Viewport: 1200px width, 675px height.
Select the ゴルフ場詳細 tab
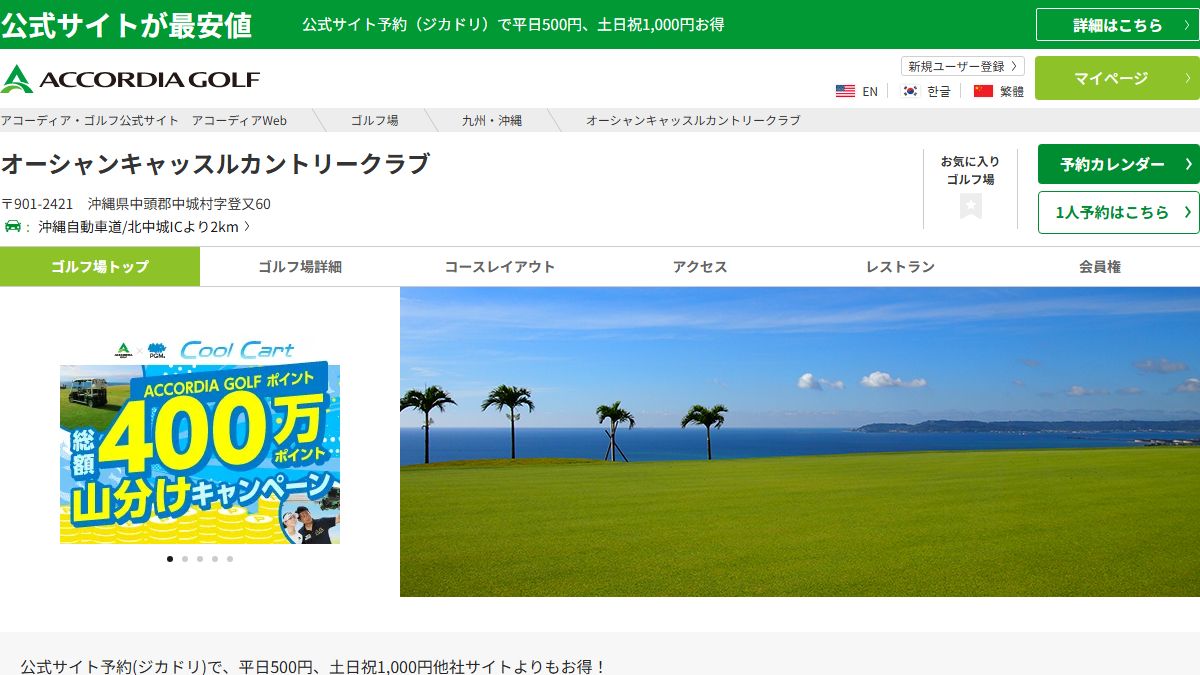point(300,266)
